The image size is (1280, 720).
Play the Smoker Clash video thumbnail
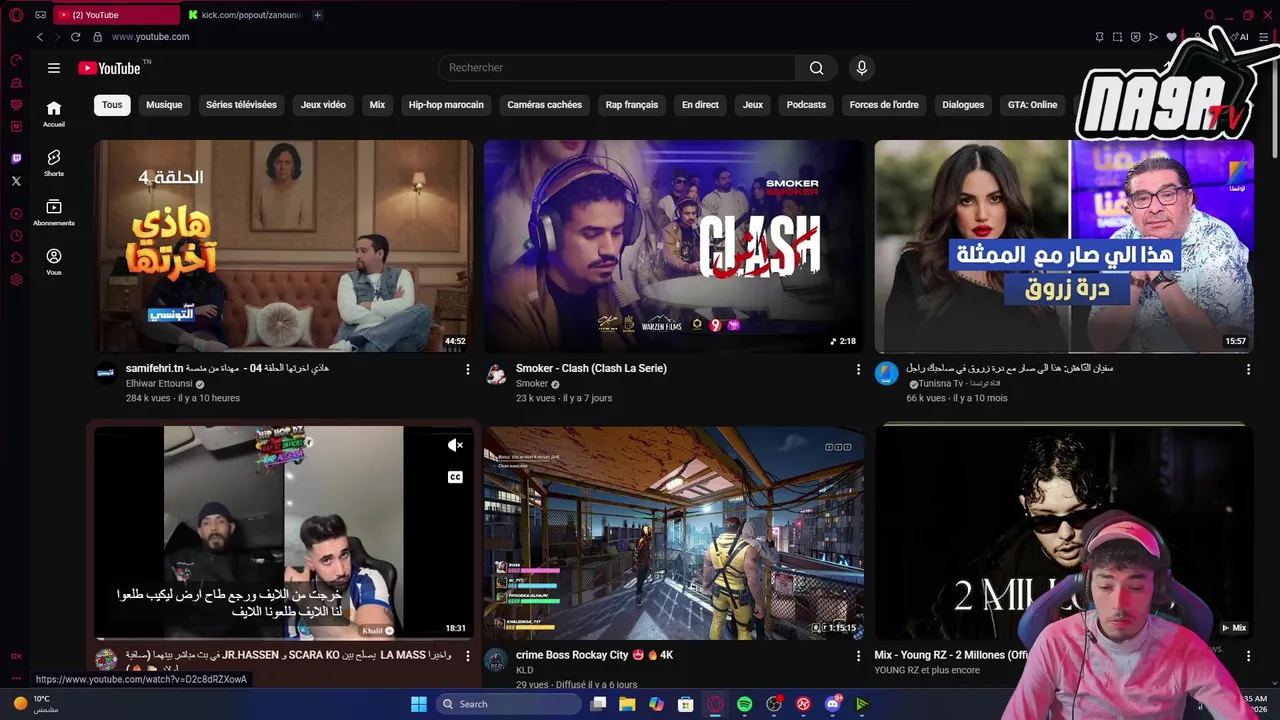coord(674,246)
